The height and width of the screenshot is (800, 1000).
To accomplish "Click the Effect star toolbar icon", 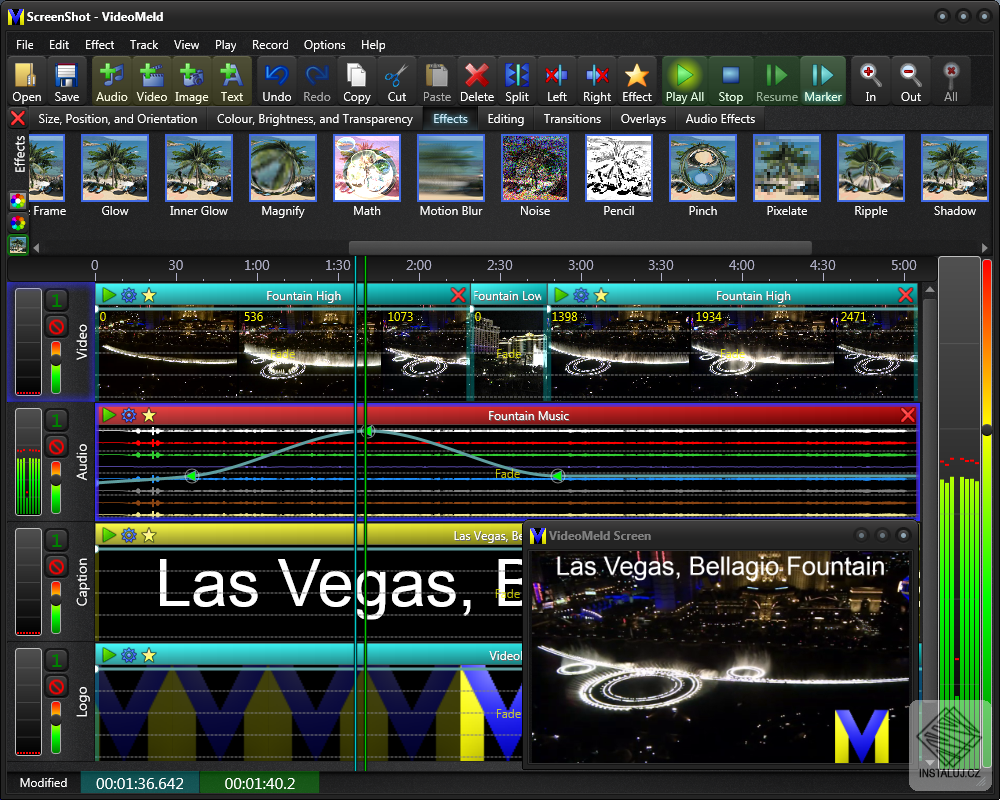I will (636, 81).
